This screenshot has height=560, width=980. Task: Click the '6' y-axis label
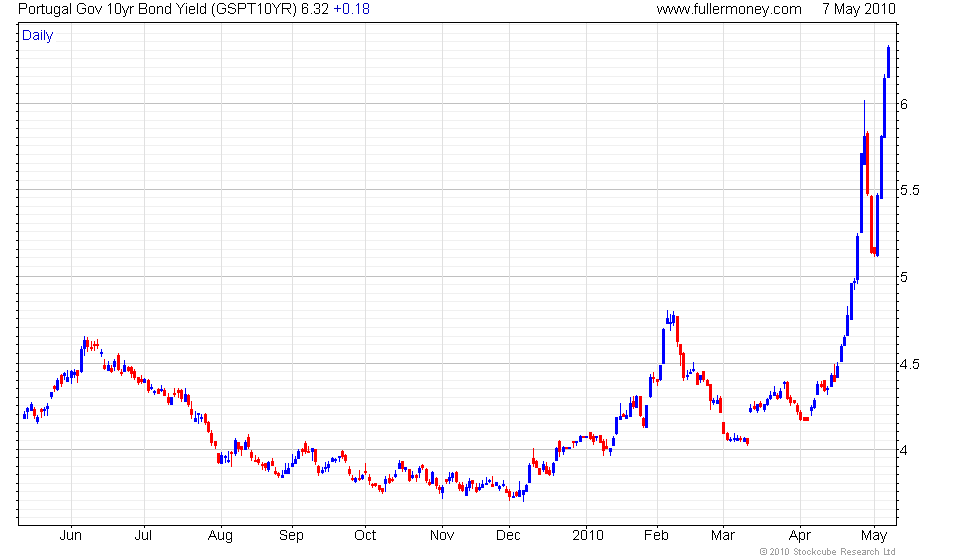click(904, 104)
